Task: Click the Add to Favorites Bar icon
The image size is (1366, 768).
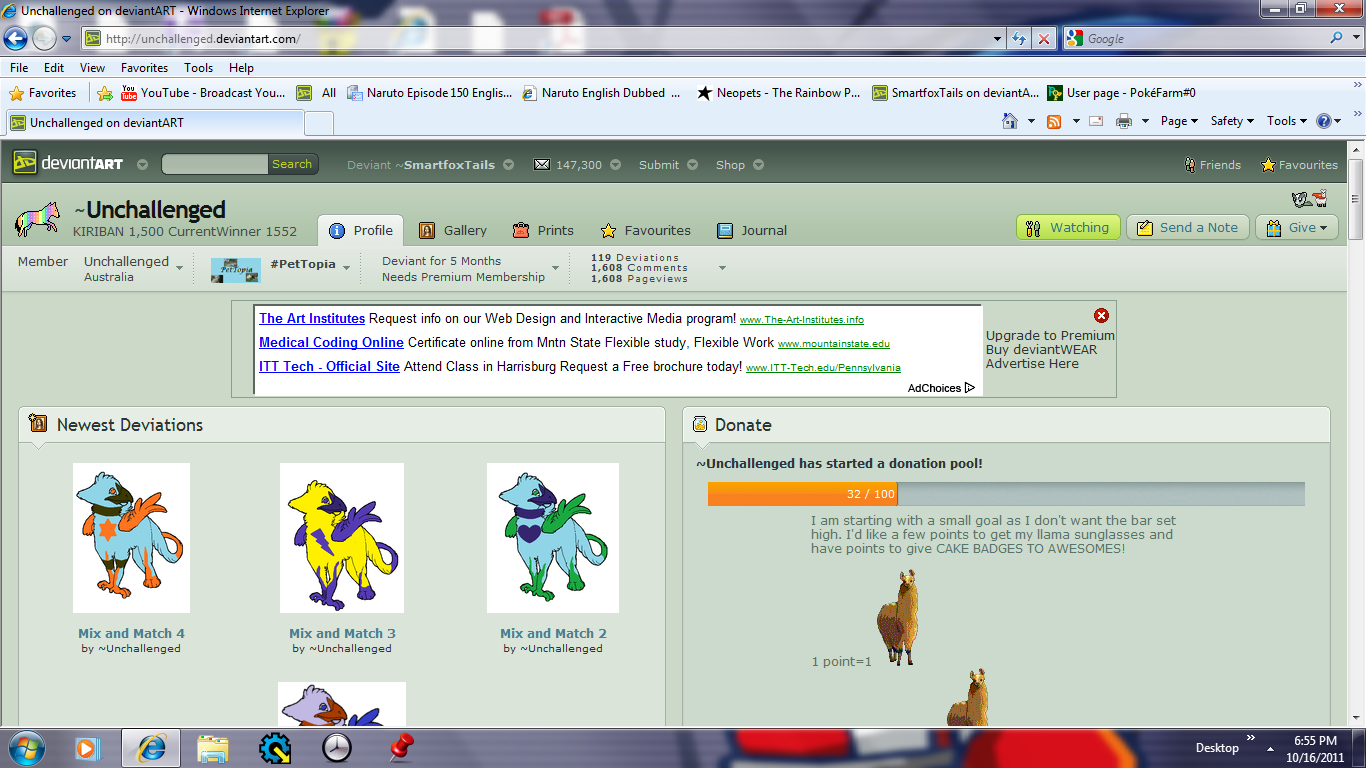Action: [x=105, y=93]
